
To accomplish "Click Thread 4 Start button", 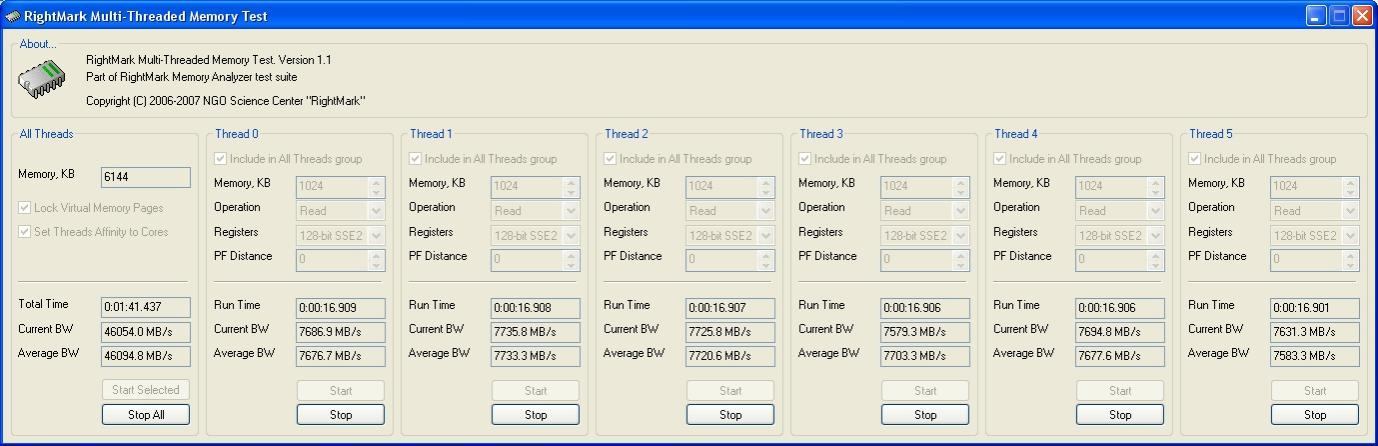I will click(x=1121, y=391).
